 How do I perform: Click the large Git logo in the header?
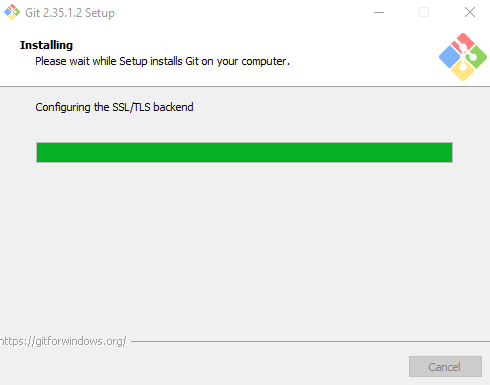463,57
